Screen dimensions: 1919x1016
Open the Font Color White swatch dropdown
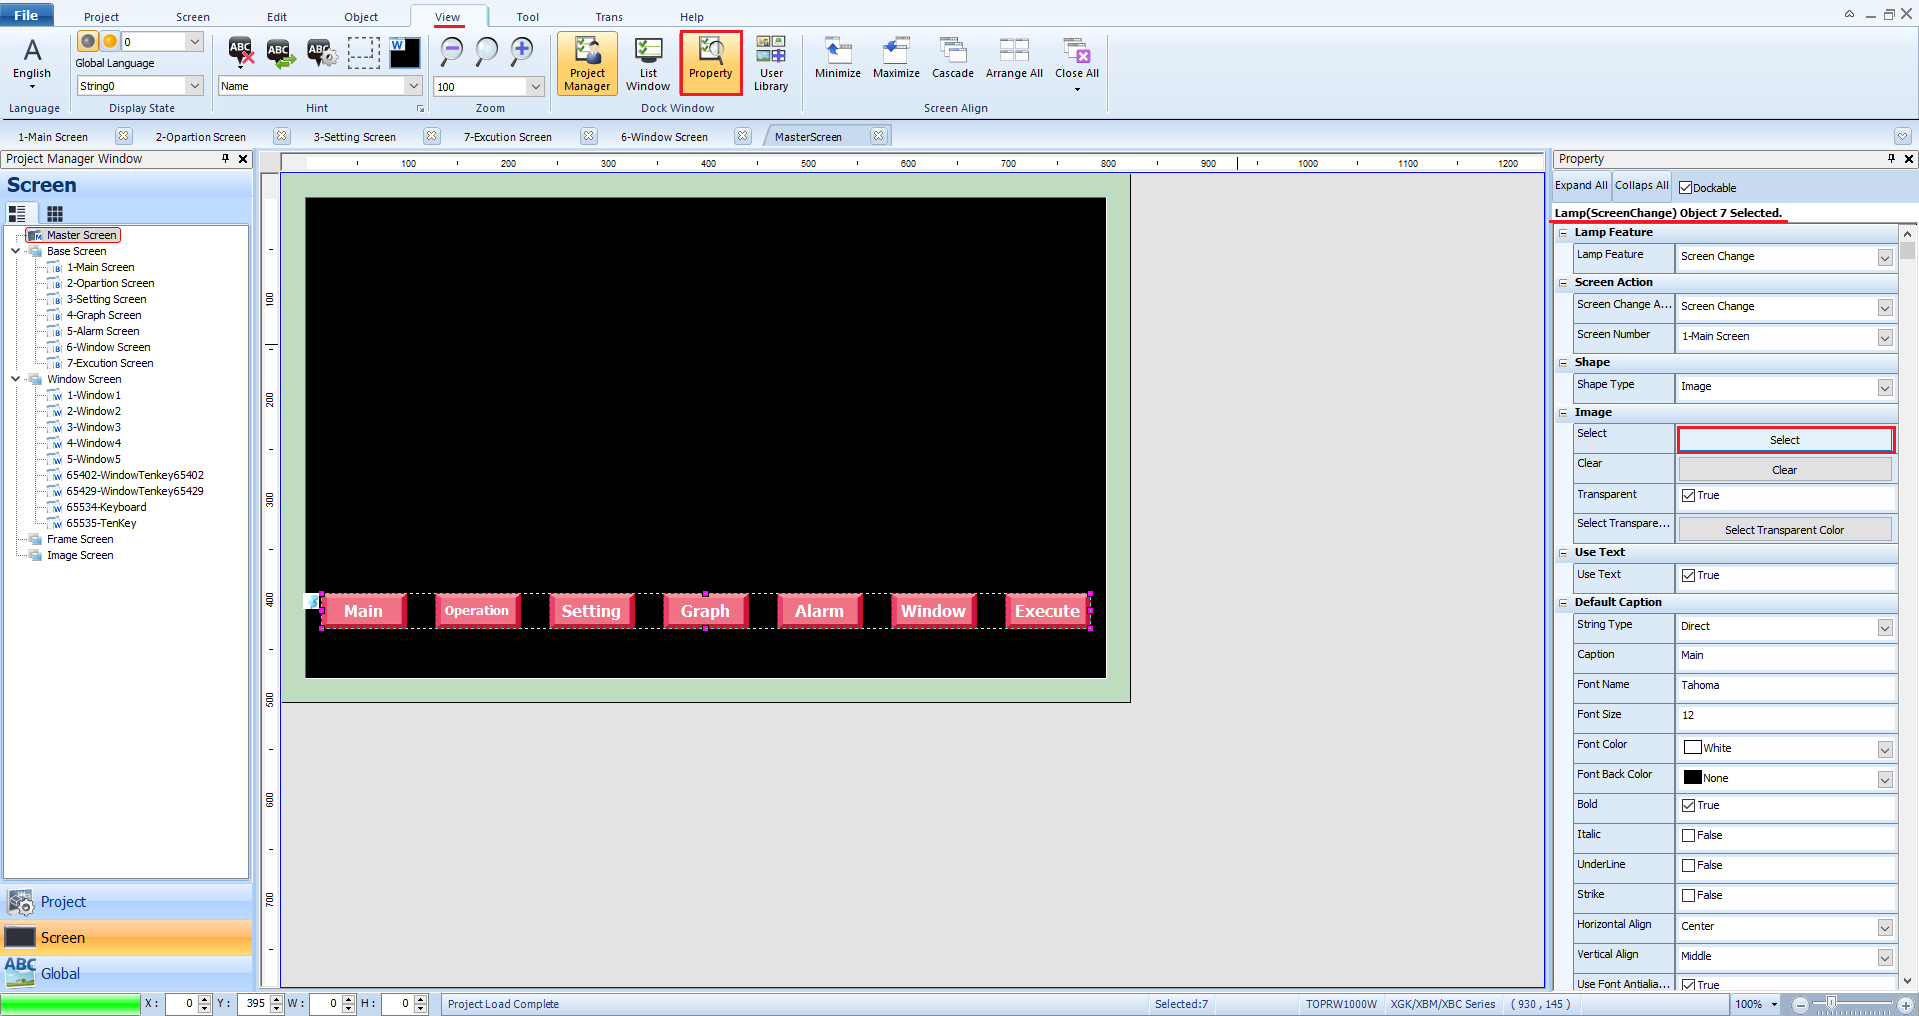coord(1885,749)
